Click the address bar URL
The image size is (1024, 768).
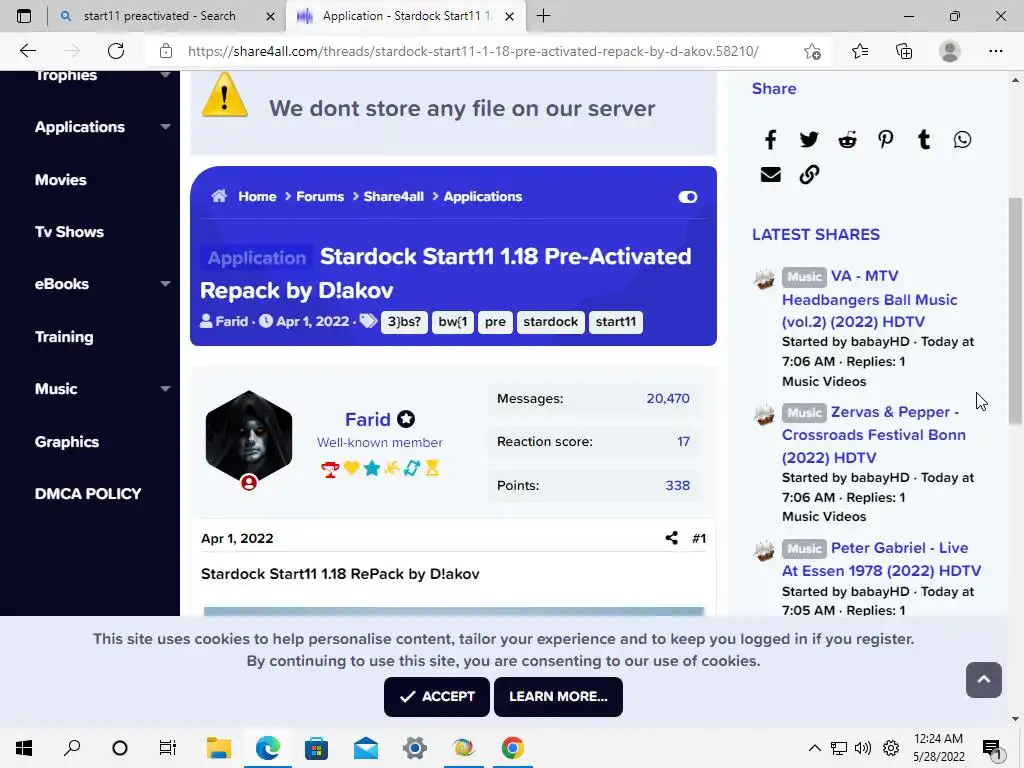pyautogui.click(x=473, y=51)
